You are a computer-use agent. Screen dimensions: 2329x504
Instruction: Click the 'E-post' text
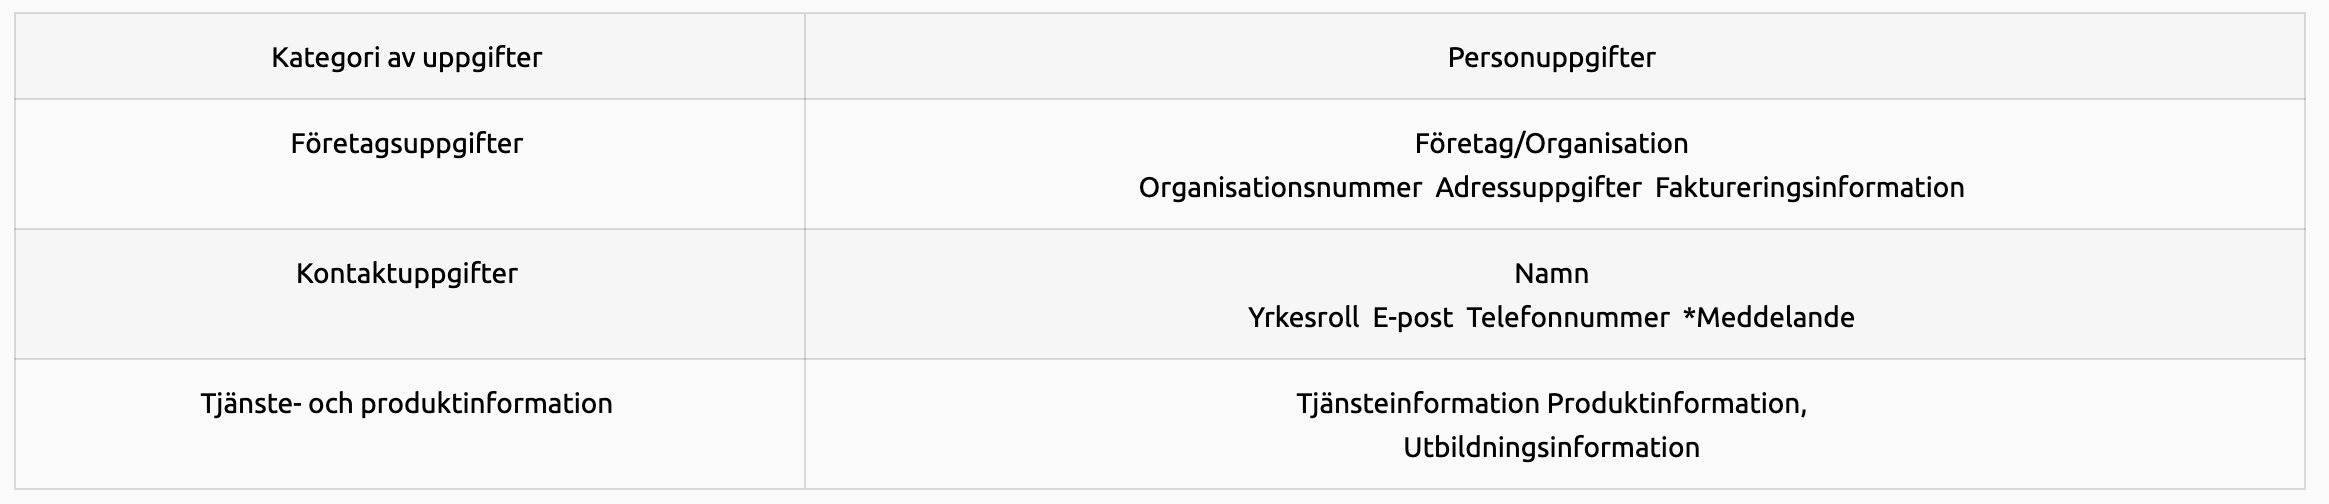[x=1412, y=317]
